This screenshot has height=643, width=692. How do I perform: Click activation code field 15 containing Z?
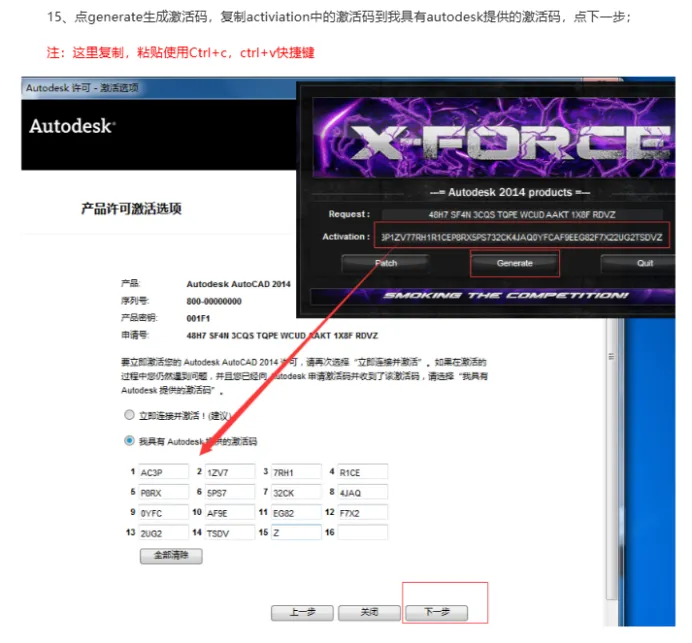click(296, 533)
